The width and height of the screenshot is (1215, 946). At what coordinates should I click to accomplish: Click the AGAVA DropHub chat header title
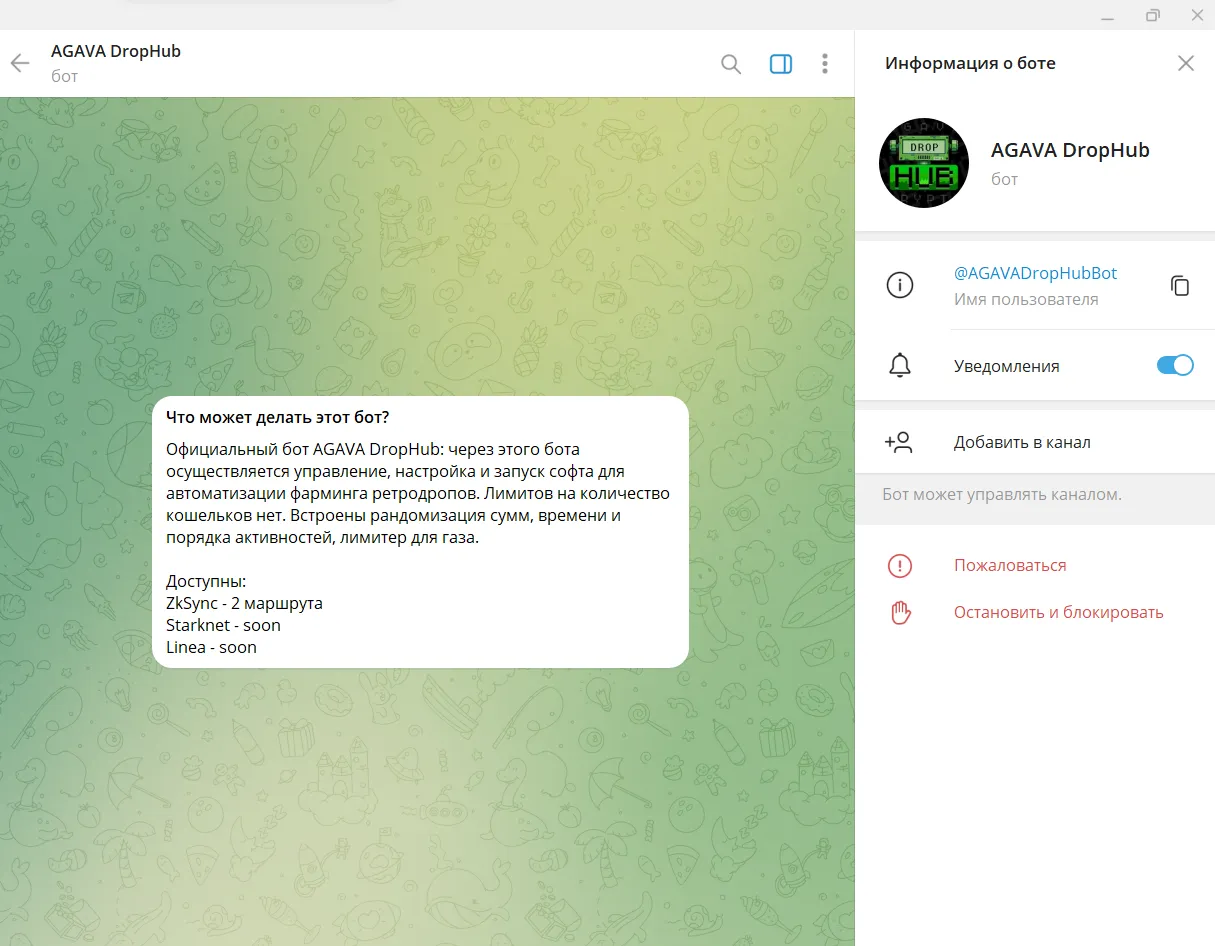[116, 51]
